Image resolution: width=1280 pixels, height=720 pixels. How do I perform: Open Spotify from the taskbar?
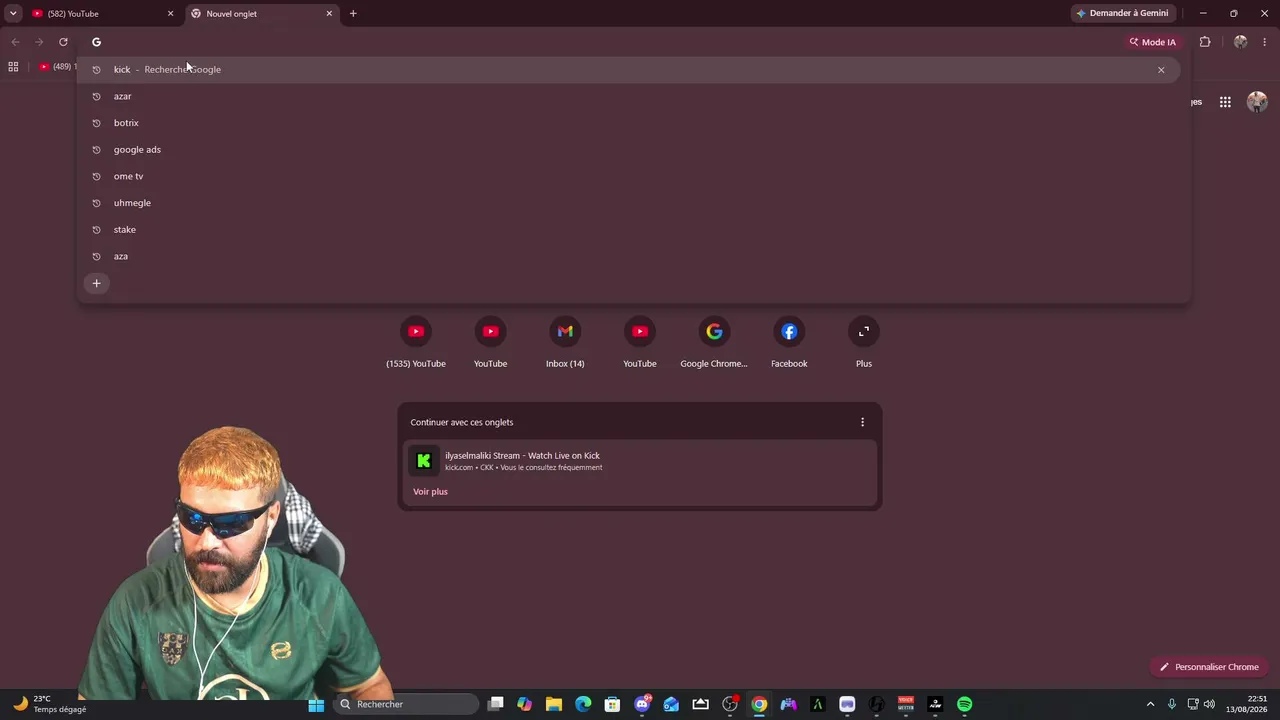964,705
